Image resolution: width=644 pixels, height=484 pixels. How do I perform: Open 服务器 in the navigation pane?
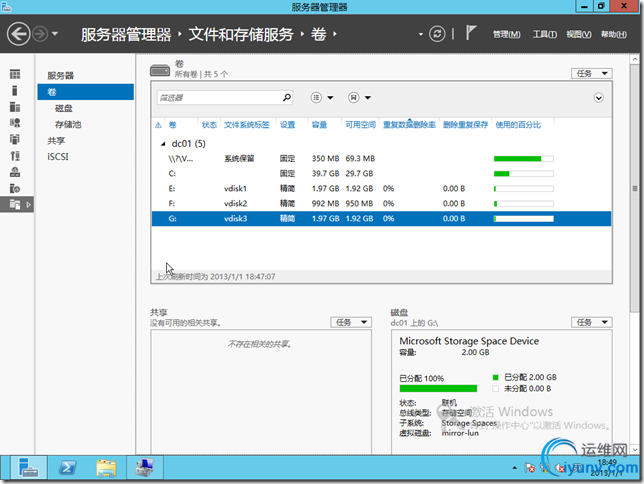[60, 76]
